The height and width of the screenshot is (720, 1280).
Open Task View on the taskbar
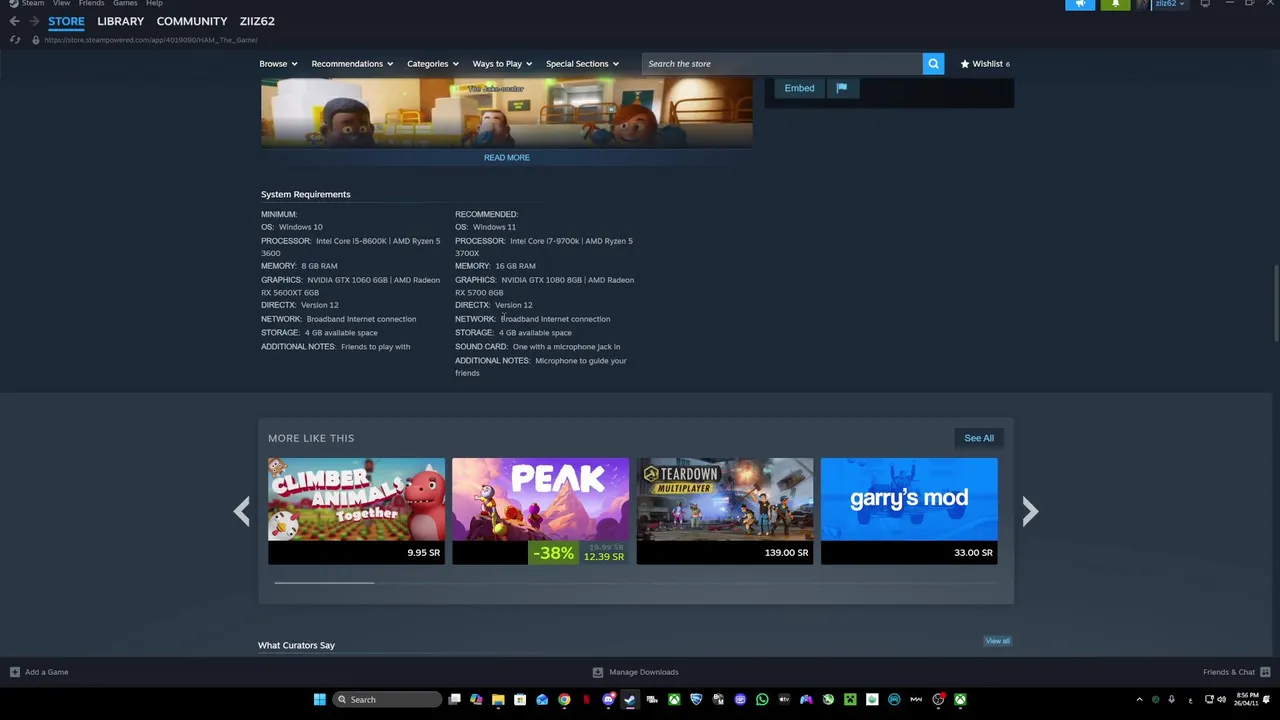tap(454, 700)
